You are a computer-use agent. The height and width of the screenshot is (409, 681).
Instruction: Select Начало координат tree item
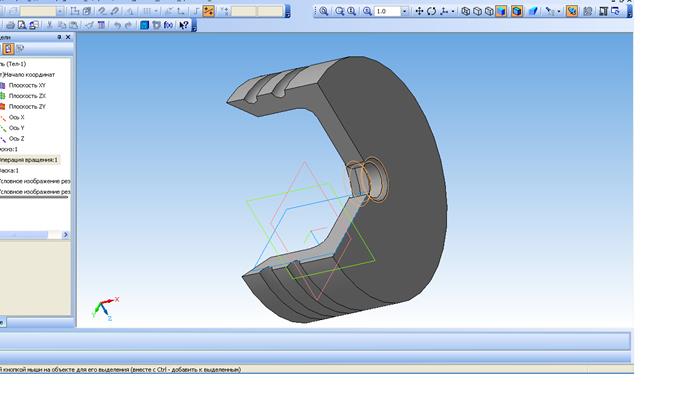28,75
